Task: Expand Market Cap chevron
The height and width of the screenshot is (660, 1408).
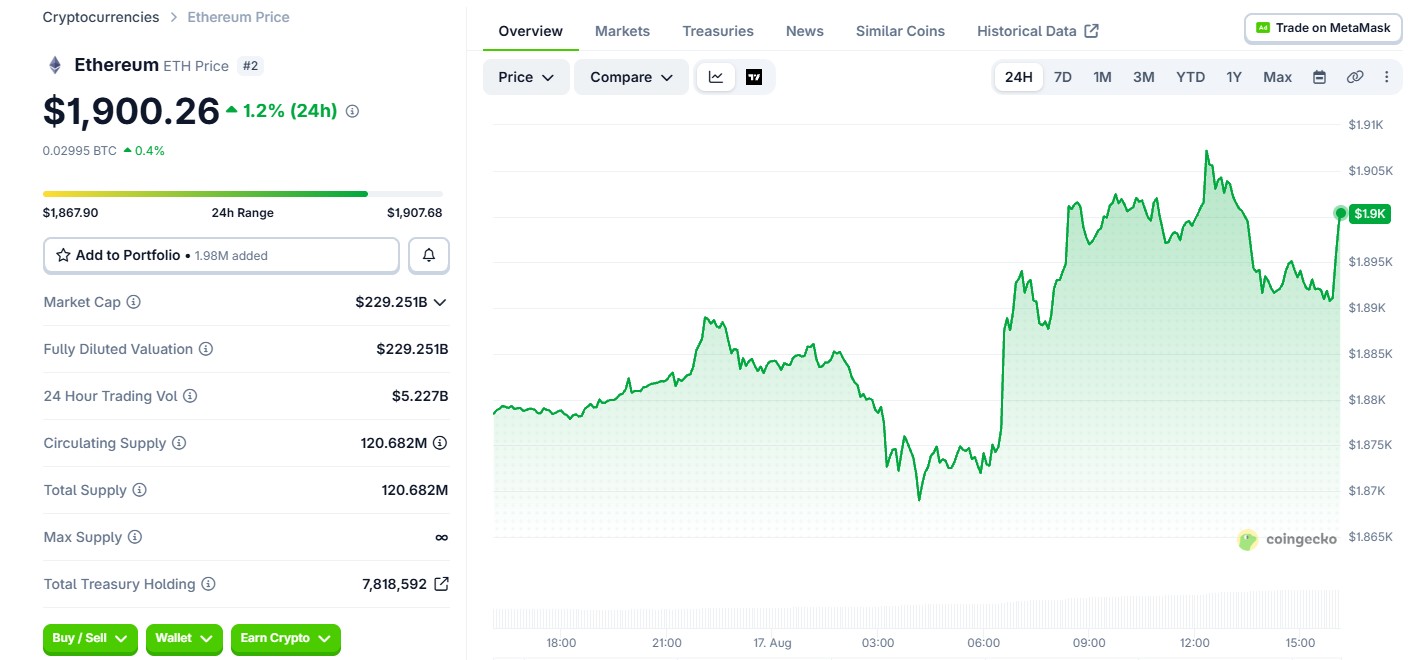Action: (x=439, y=302)
